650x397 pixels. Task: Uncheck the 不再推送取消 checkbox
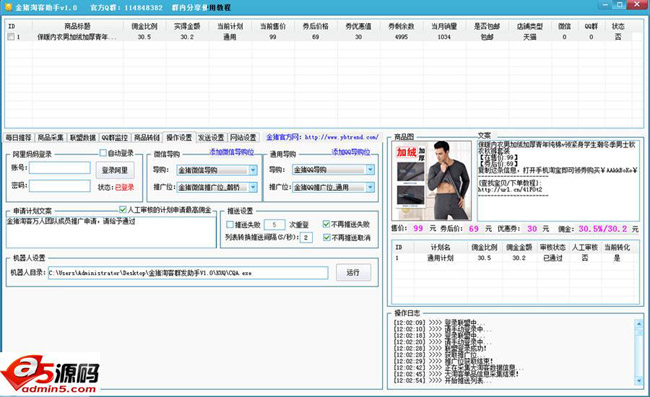(x=326, y=237)
